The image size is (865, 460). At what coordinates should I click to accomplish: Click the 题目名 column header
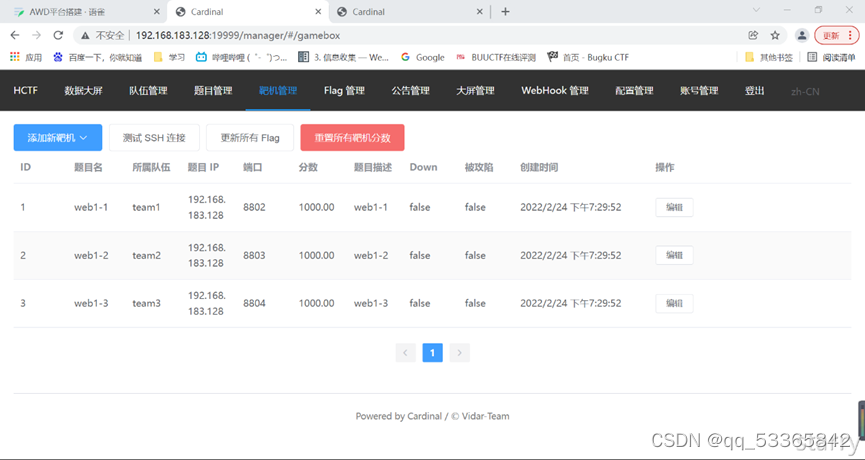pyautogui.click(x=88, y=167)
